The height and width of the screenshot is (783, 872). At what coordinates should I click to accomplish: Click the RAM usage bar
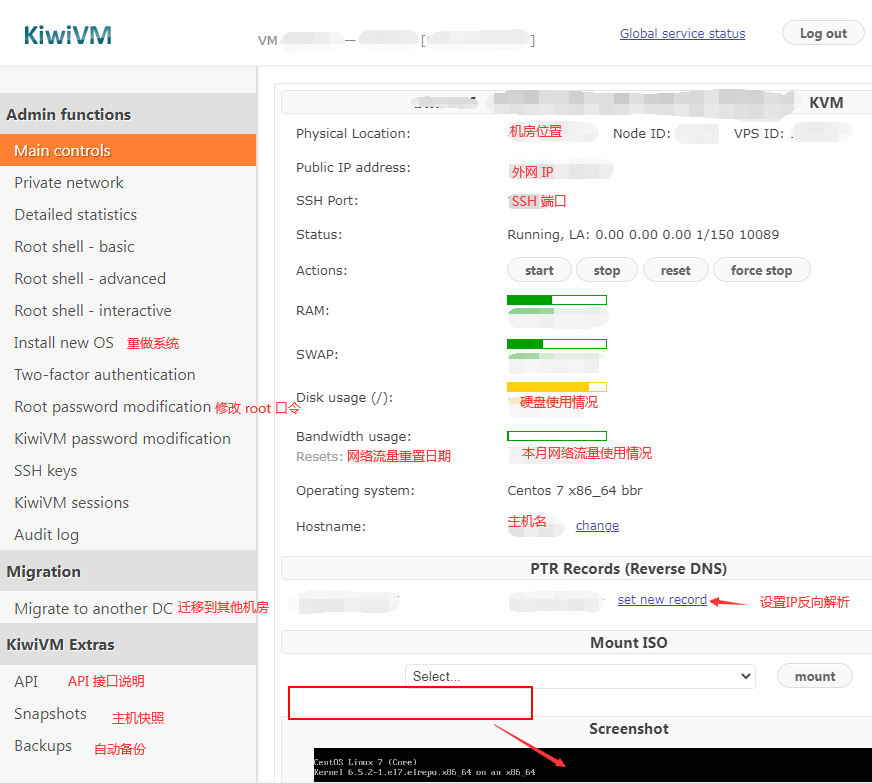(x=557, y=300)
